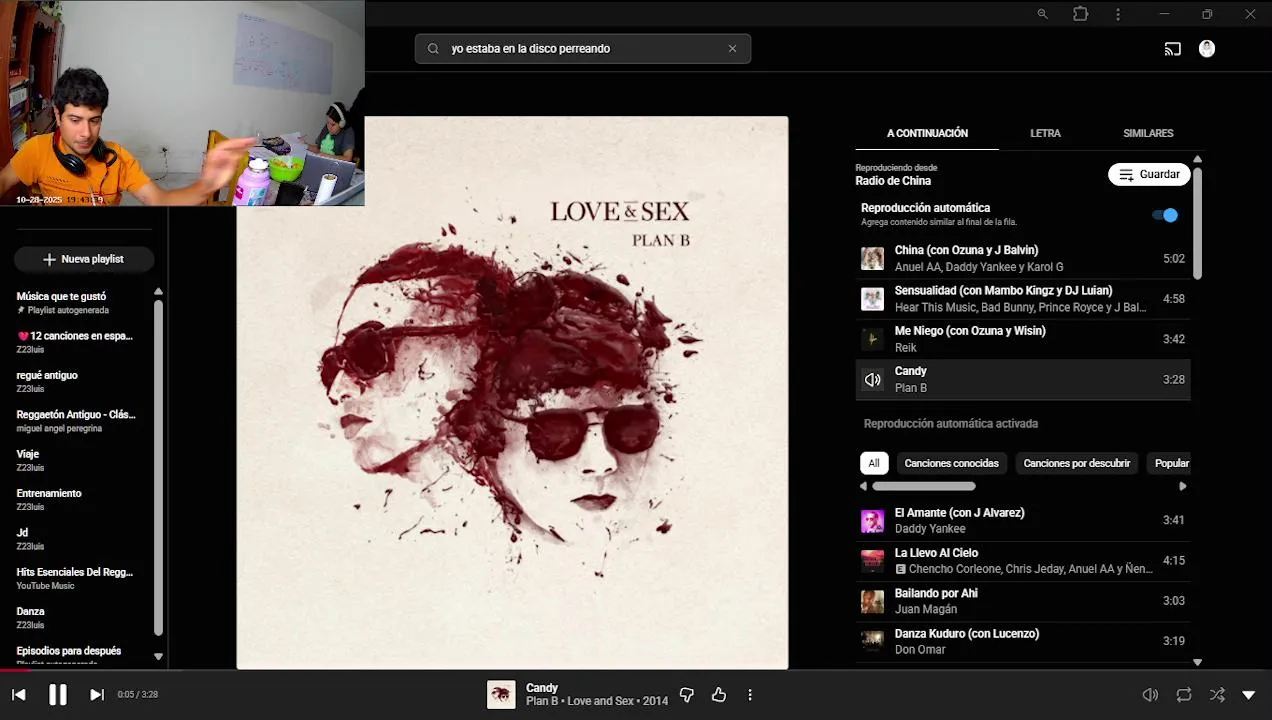Open the cast to device icon
The image size is (1272, 720).
click(1173, 48)
